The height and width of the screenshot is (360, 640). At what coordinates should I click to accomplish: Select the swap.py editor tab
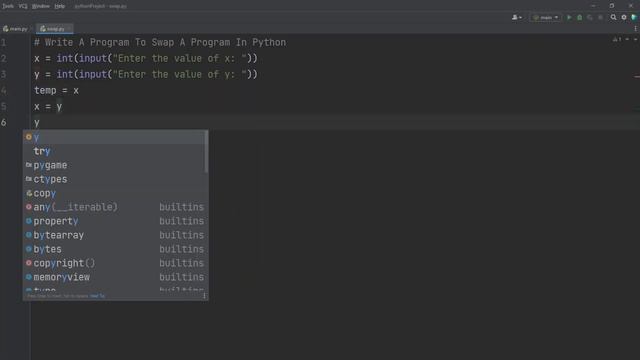pos(54,29)
